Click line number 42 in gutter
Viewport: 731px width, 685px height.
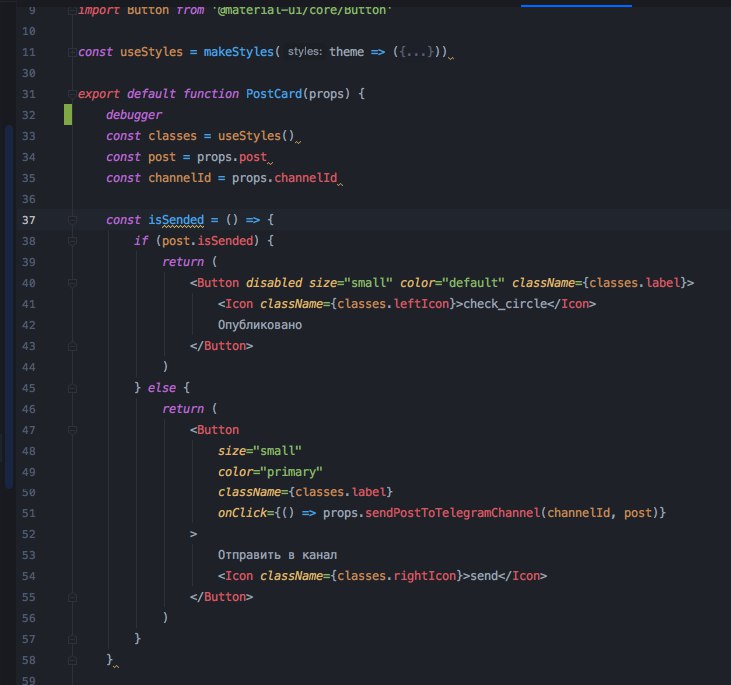28,325
